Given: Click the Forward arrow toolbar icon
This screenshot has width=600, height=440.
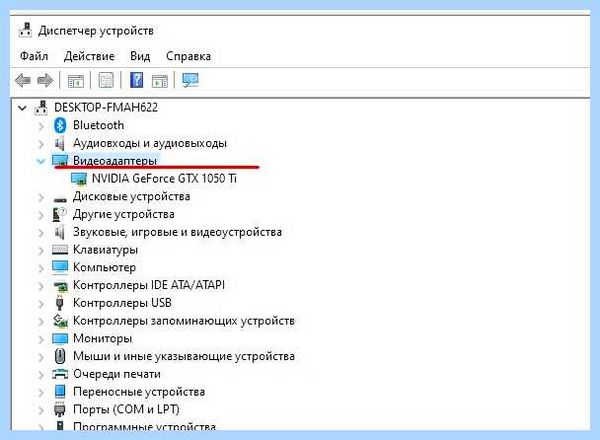Looking at the screenshot, I should (x=45, y=81).
